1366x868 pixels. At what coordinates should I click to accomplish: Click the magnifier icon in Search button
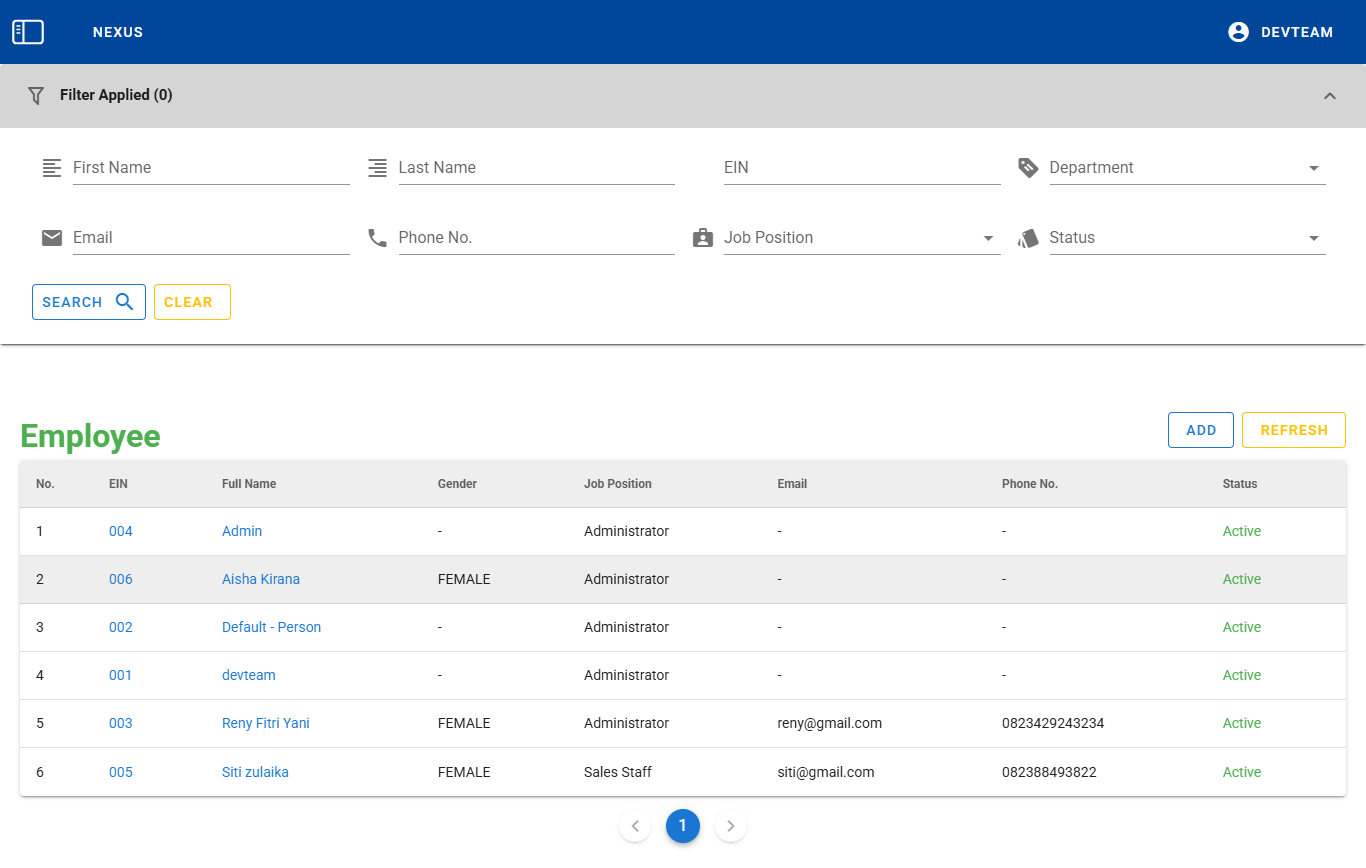click(125, 302)
